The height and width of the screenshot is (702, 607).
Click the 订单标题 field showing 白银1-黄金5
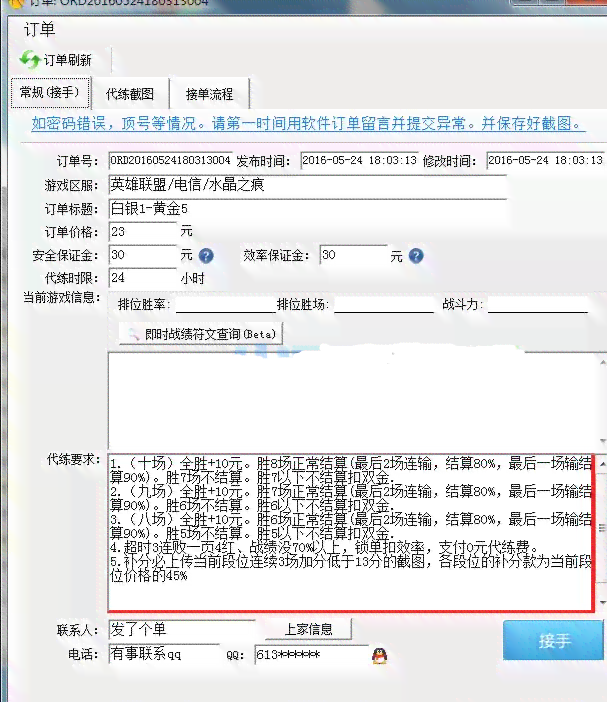pyautogui.click(x=308, y=209)
